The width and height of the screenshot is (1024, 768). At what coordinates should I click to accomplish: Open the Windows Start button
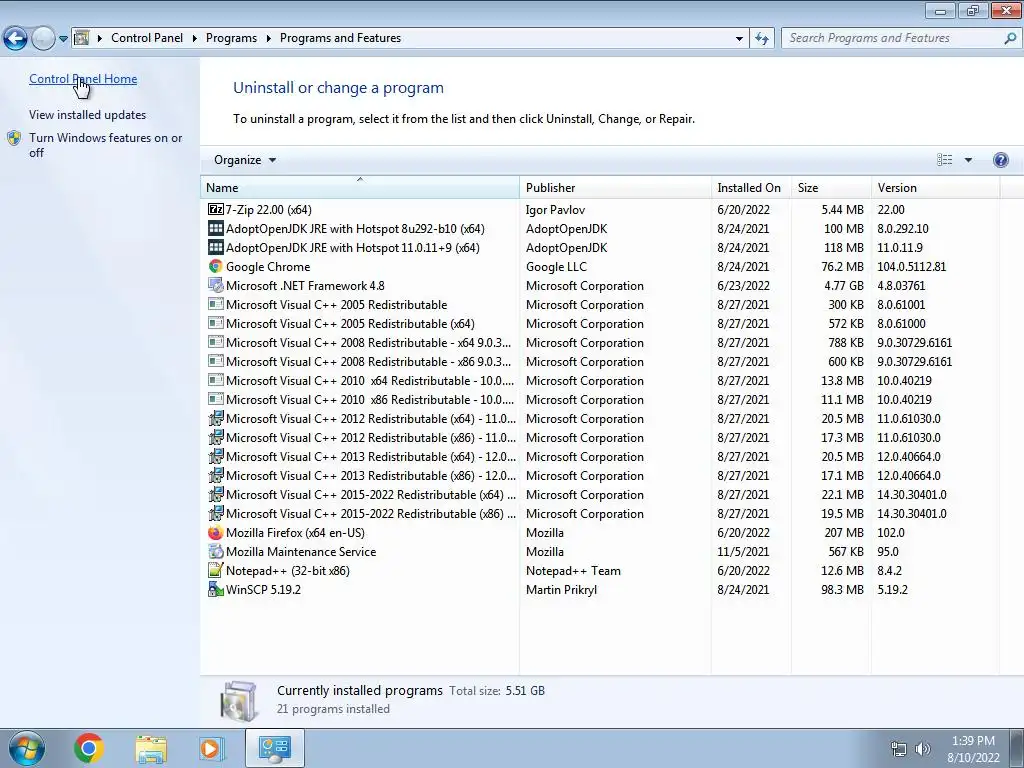point(27,748)
